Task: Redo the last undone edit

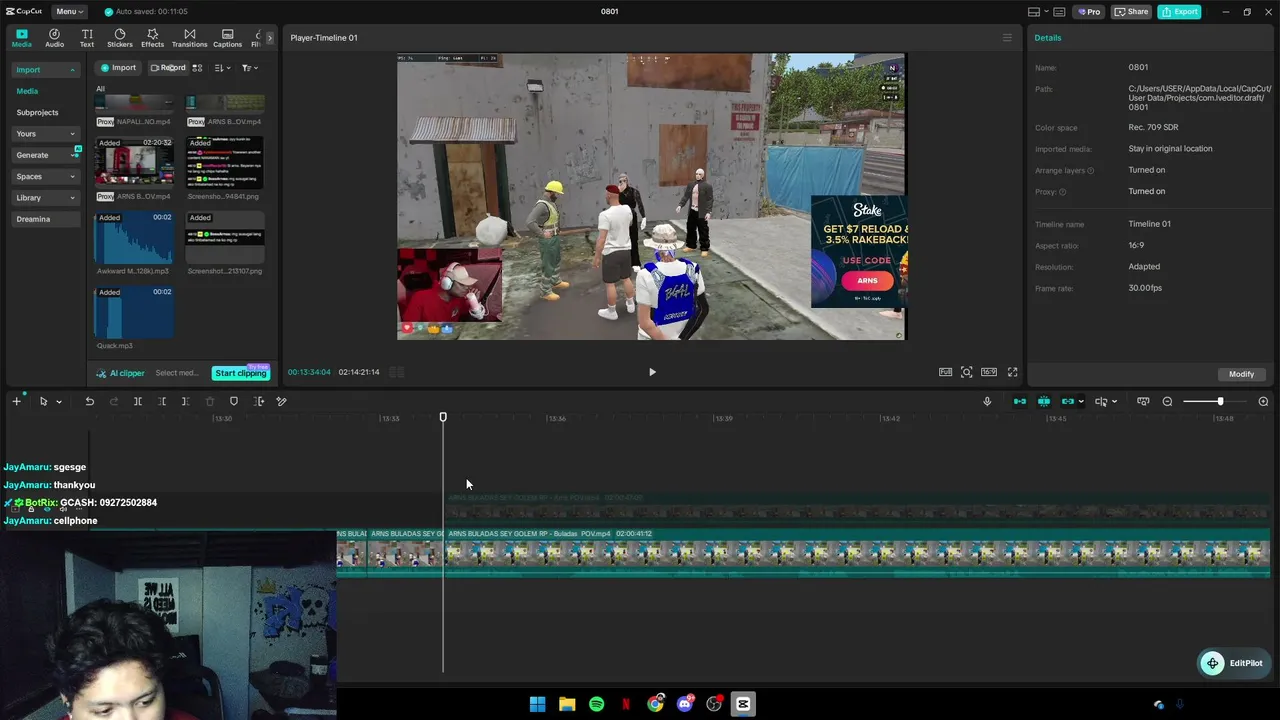Action: [113, 401]
